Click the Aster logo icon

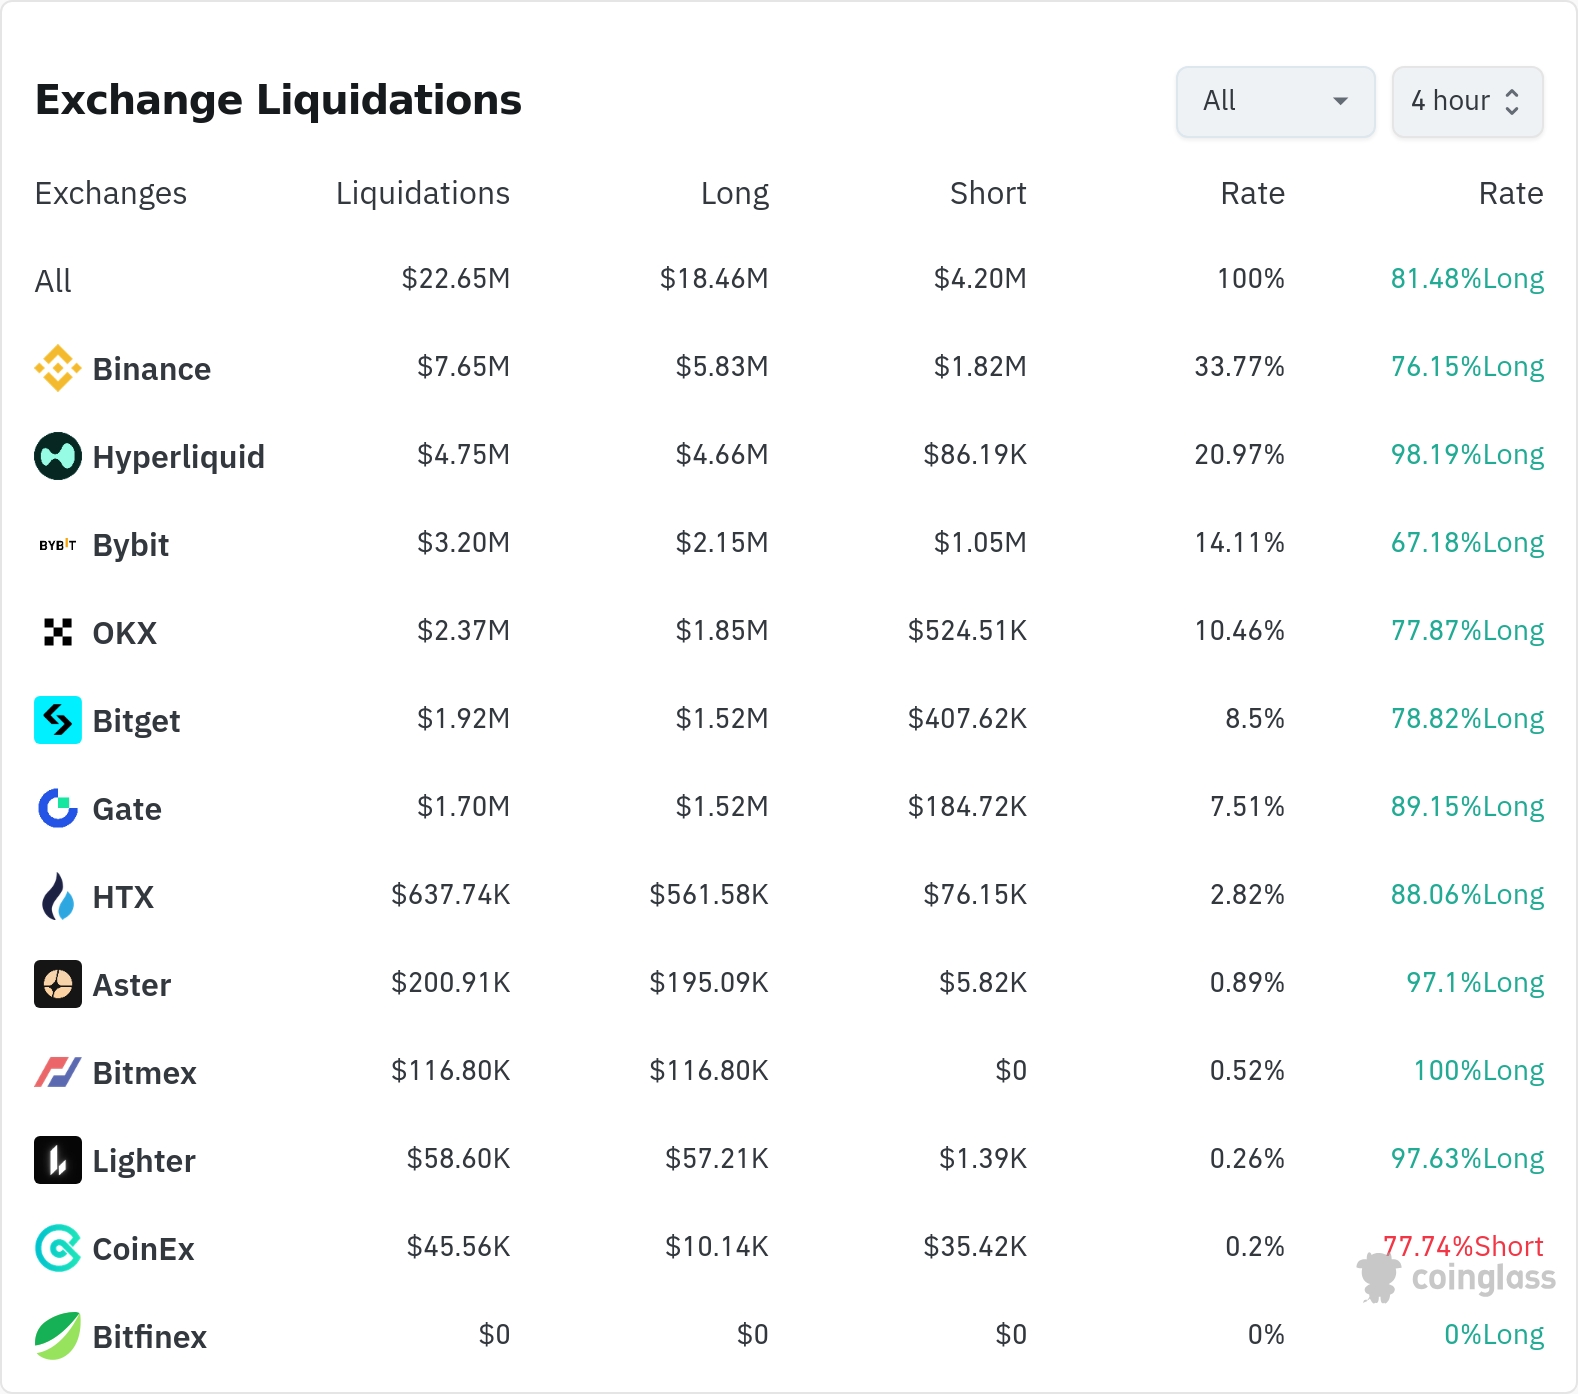pyautogui.click(x=58, y=984)
